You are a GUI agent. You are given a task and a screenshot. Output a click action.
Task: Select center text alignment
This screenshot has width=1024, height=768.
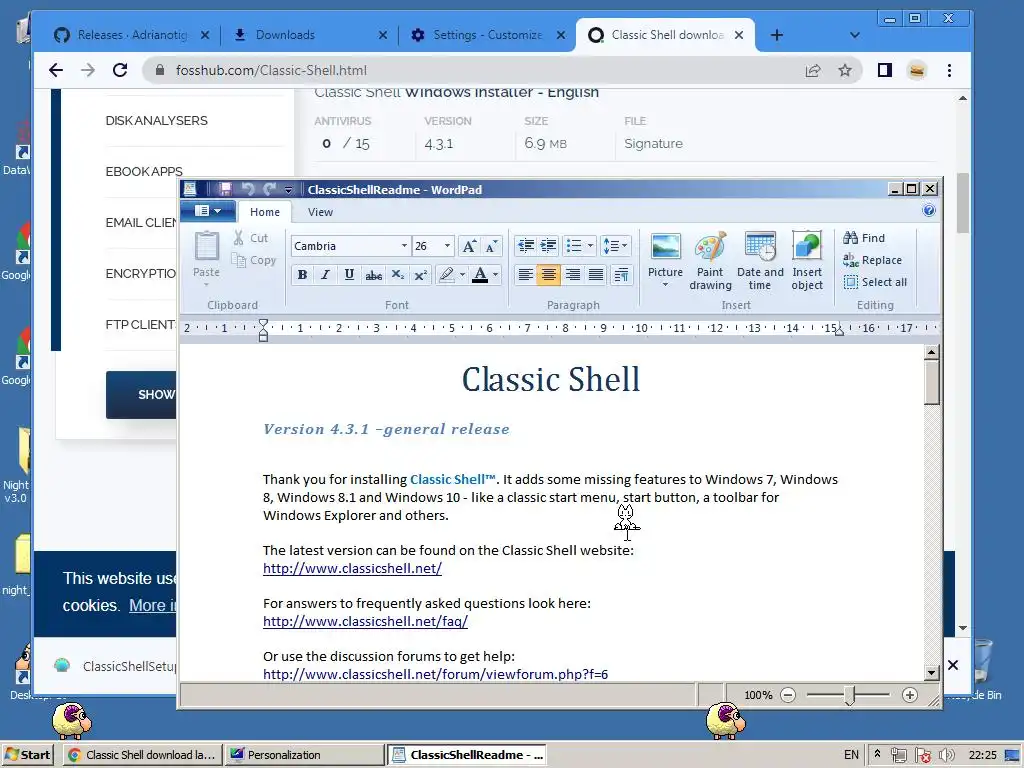(x=549, y=275)
